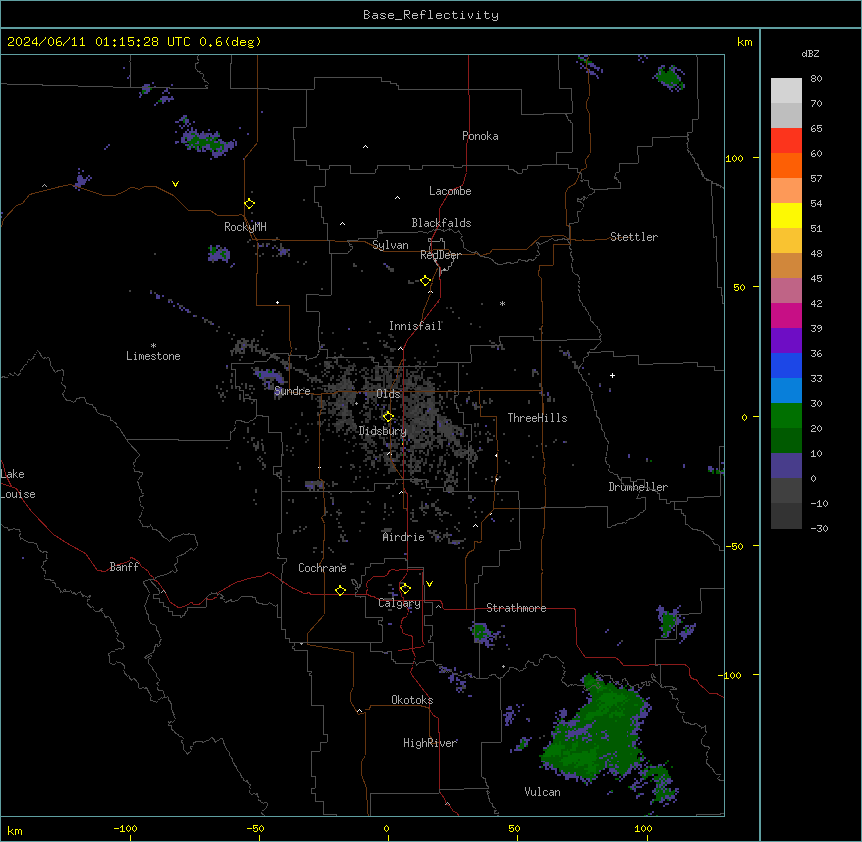The height and width of the screenshot is (842, 862).
Task: Click the HighRiver label
Action: [x=430, y=743]
